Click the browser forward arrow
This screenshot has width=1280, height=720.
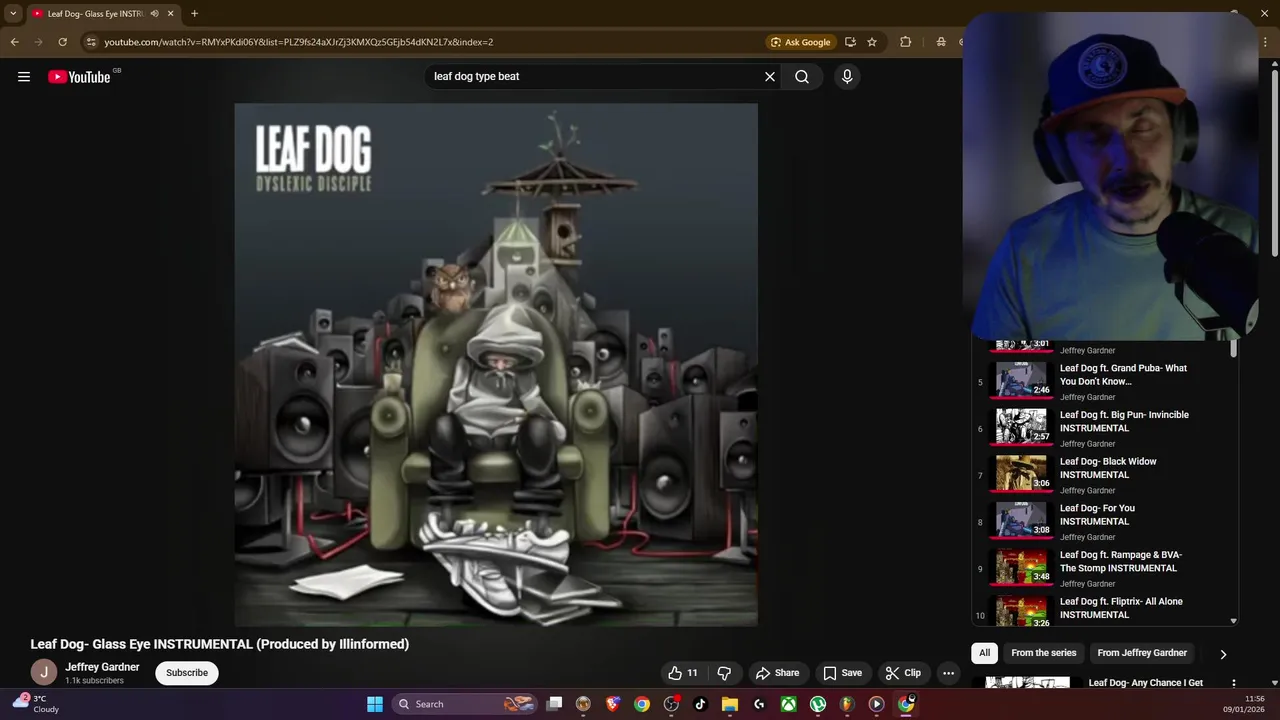(38, 42)
